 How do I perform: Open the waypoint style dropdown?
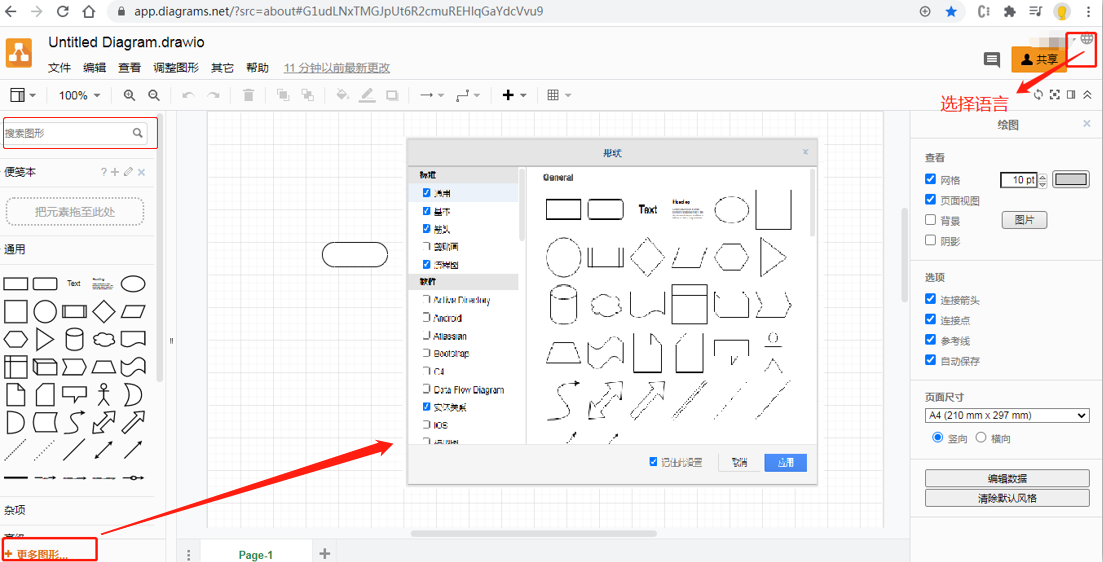pos(468,95)
